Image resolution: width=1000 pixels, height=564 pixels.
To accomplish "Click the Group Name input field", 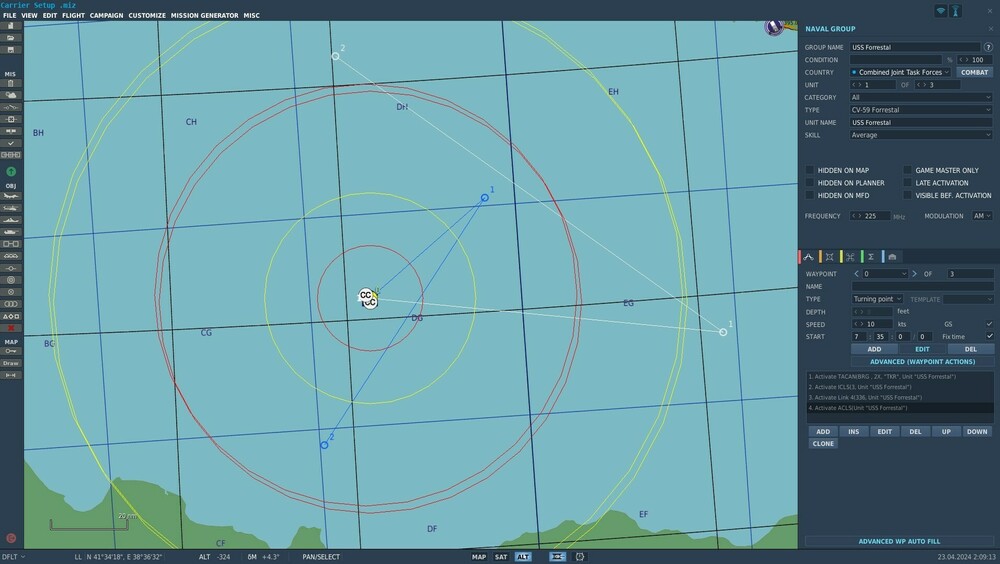I will pyautogui.click(x=915, y=47).
